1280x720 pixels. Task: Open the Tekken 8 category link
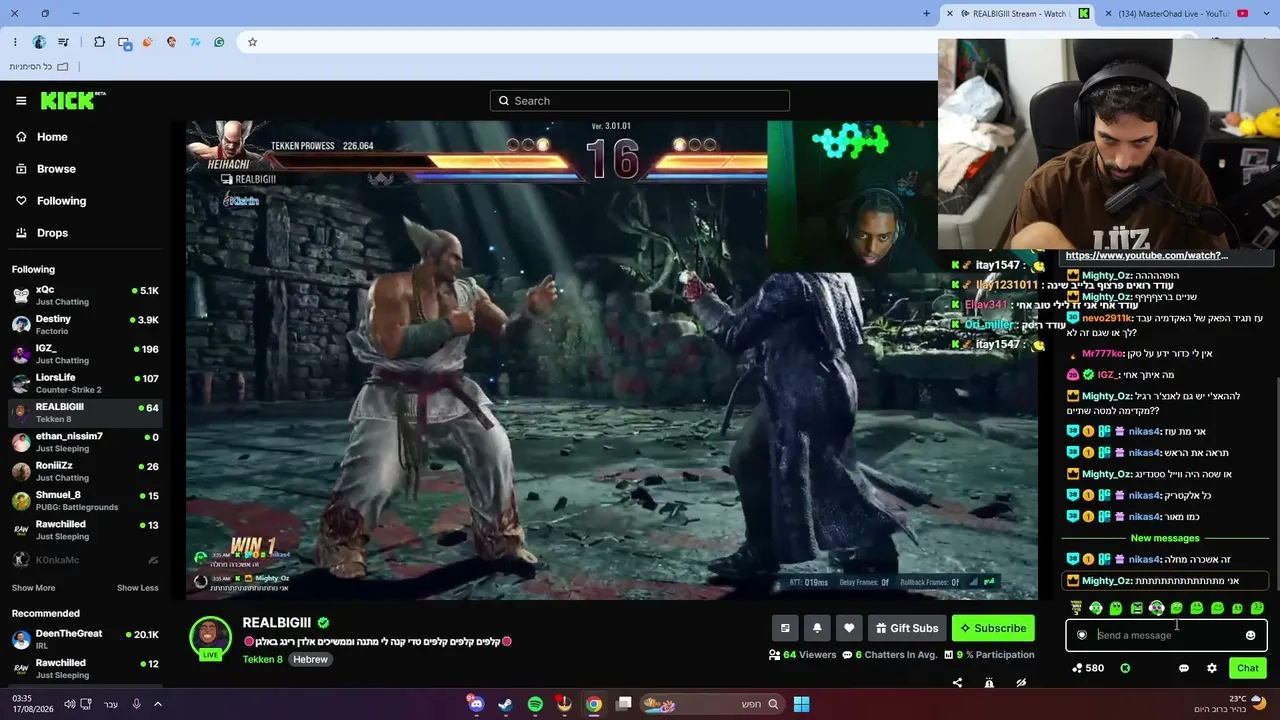click(262, 660)
